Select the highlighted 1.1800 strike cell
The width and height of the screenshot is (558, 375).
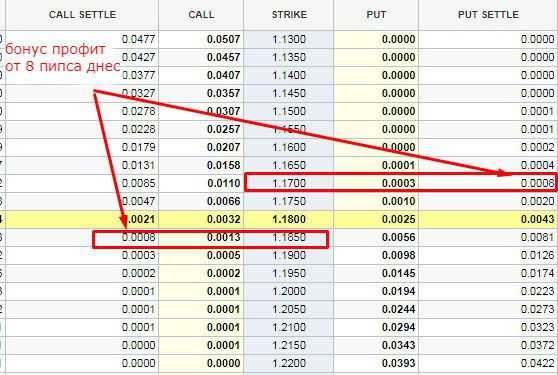point(289,219)
